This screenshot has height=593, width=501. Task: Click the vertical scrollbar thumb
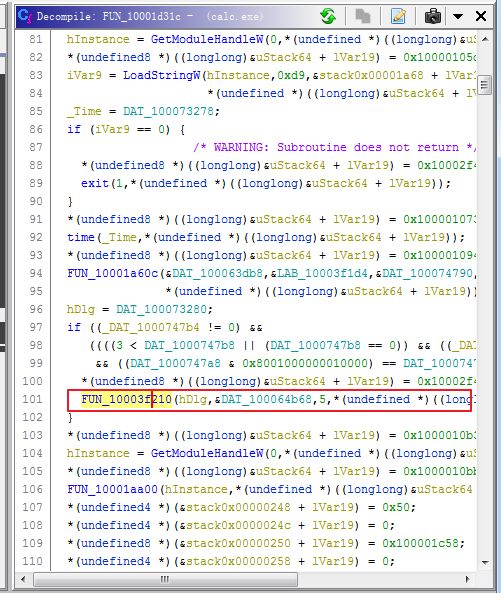[485, 85]
